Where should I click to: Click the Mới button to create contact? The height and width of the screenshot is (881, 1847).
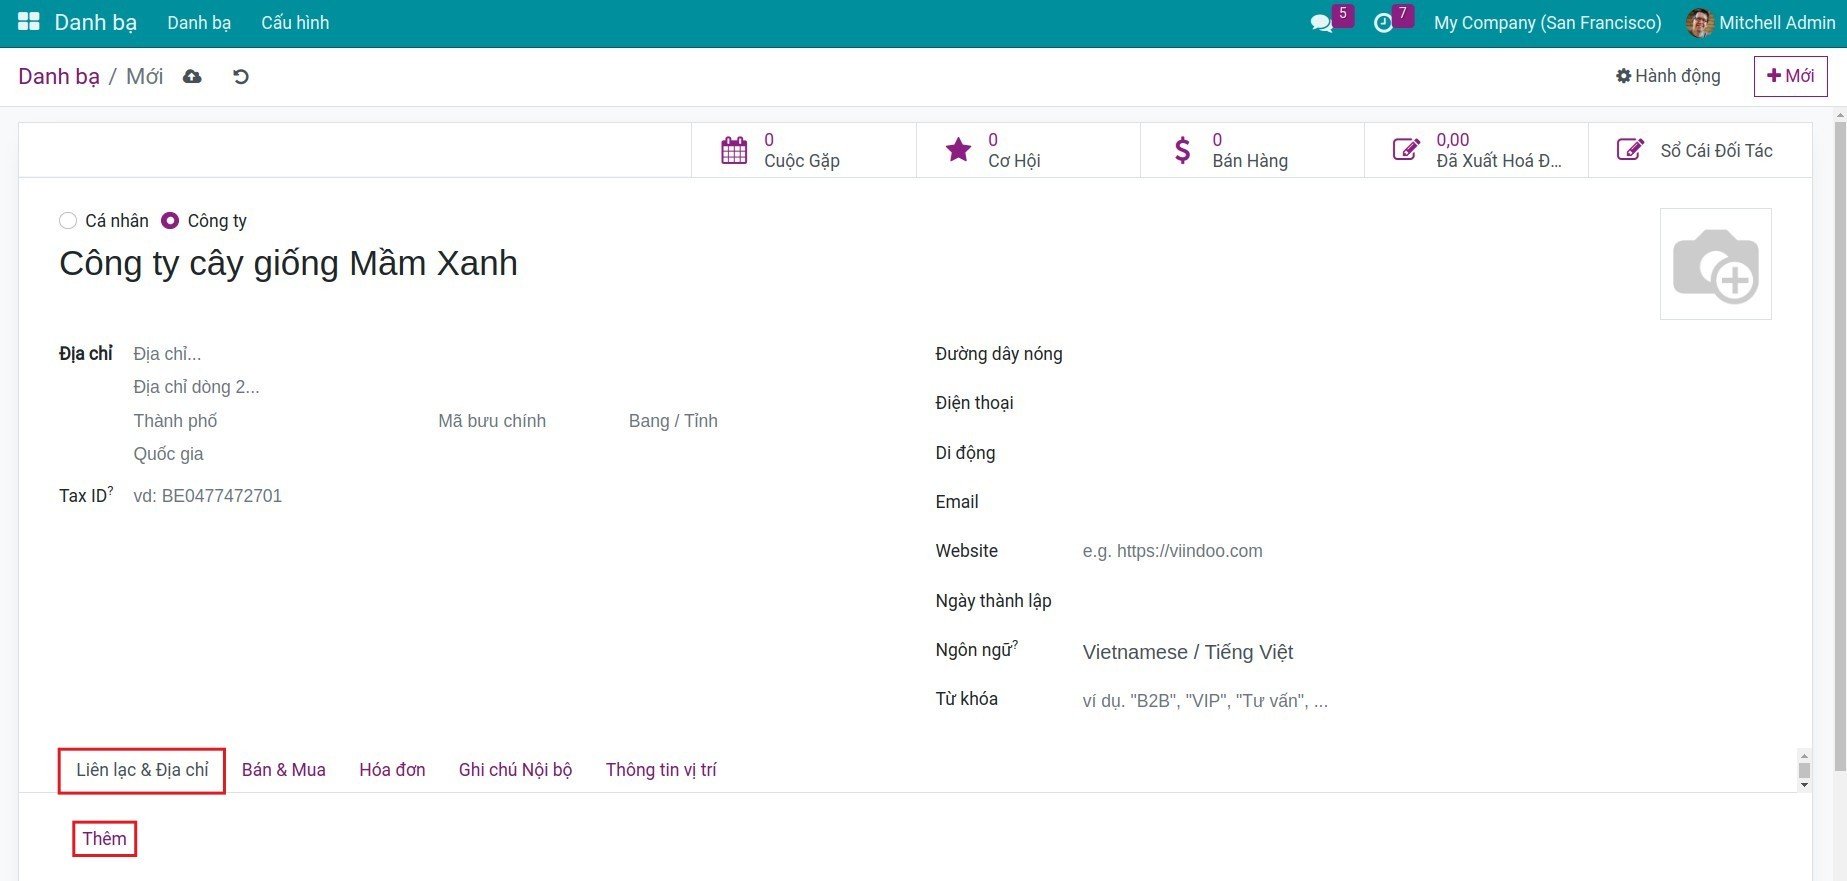[x=1790, y=76]
